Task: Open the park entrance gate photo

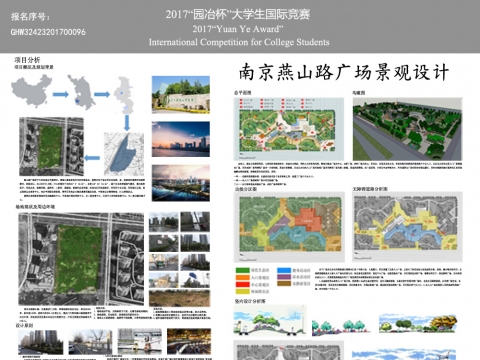Action: [x=181, y=95]
